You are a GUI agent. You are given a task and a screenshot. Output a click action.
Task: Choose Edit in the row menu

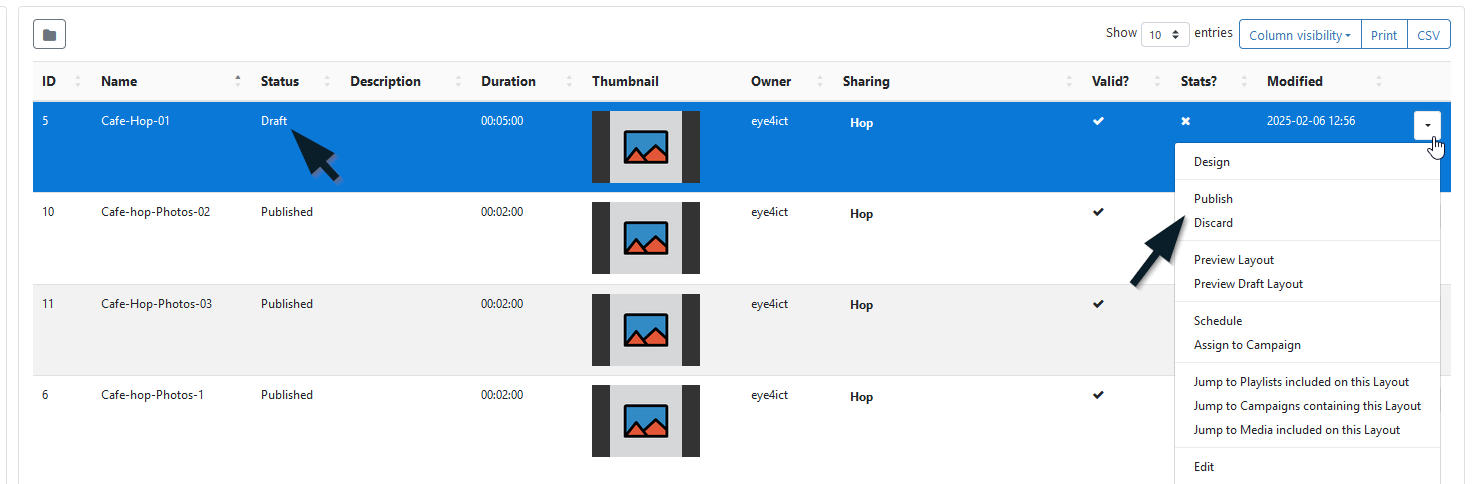click(x=1204, y=467)
